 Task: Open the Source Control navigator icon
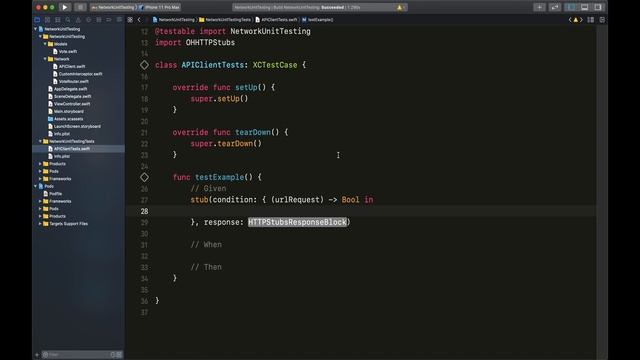pos(47,20)
